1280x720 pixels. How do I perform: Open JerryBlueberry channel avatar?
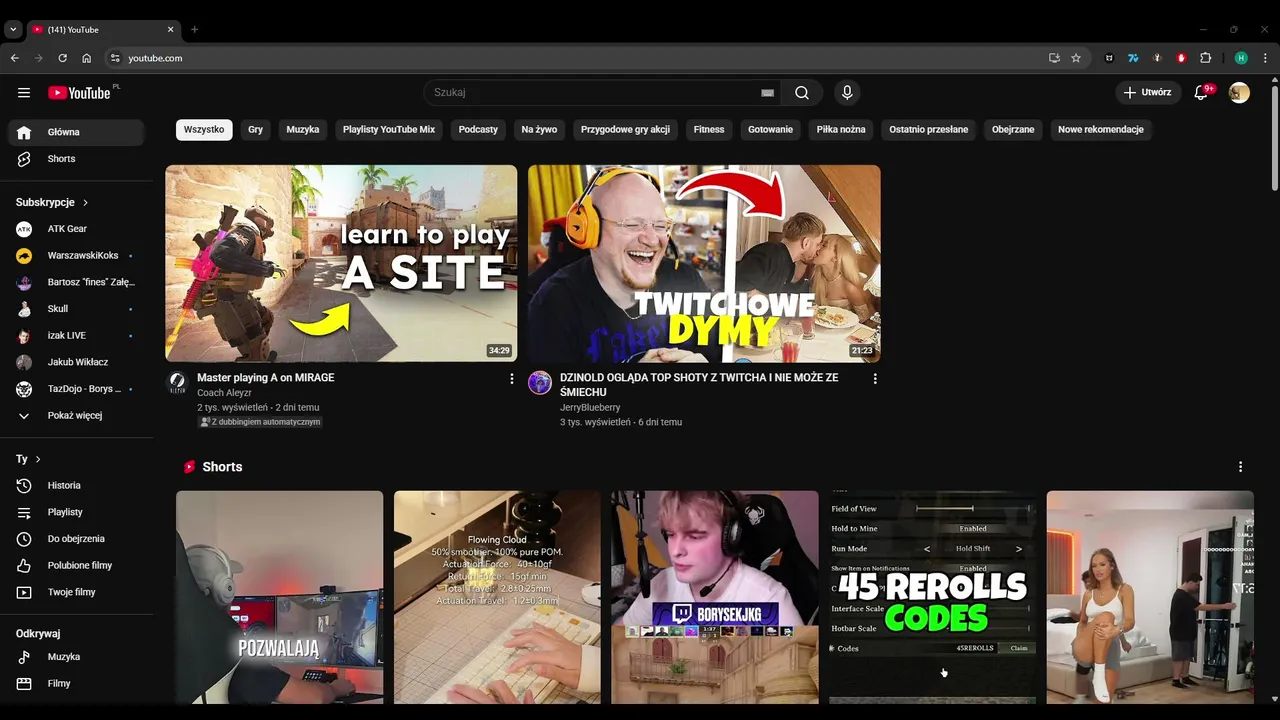tap(540, 383)
